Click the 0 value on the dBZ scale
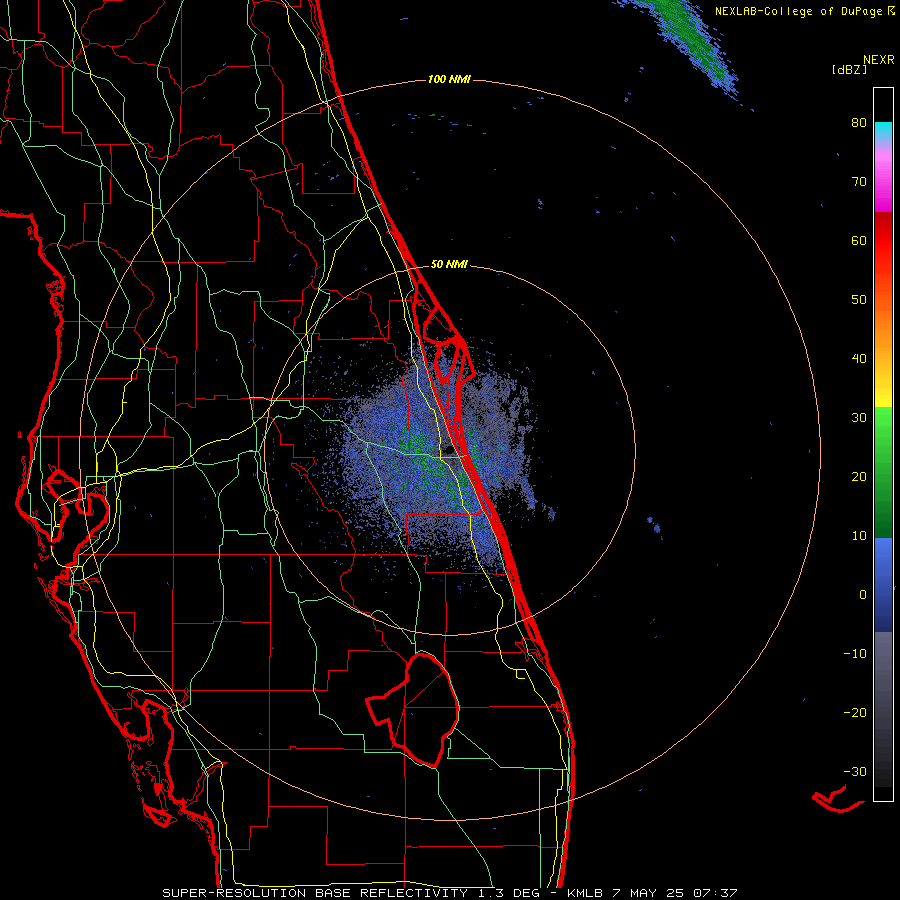900x900 pixels. tap(863, 595)
